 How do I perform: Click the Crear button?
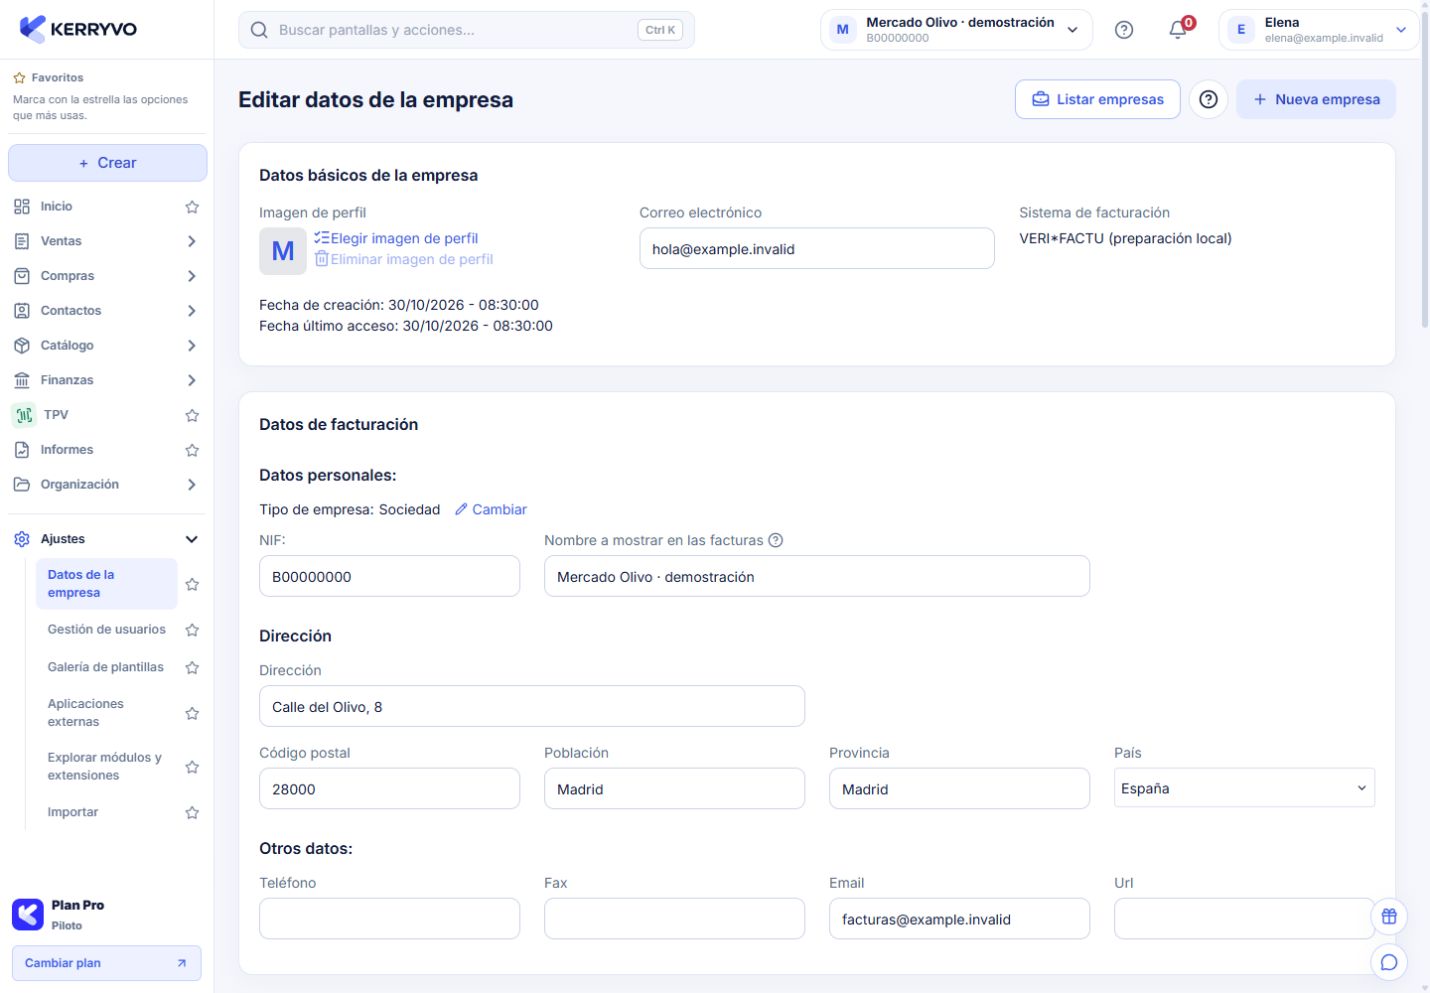coord(108,163)
